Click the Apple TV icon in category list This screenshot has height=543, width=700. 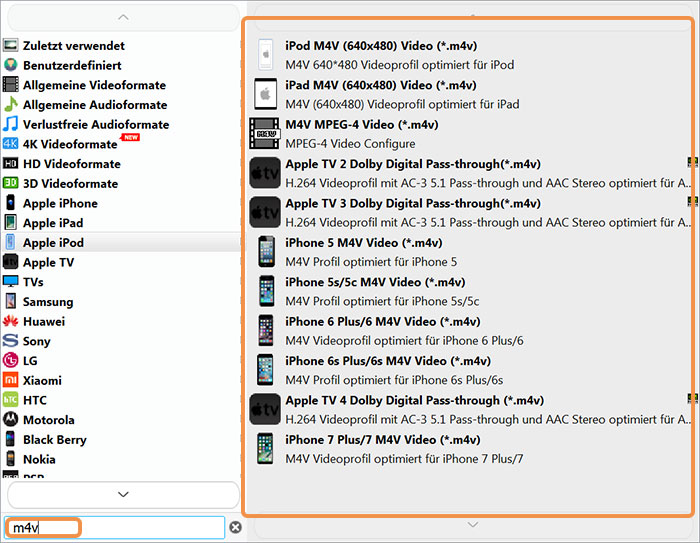coord(11,261)
